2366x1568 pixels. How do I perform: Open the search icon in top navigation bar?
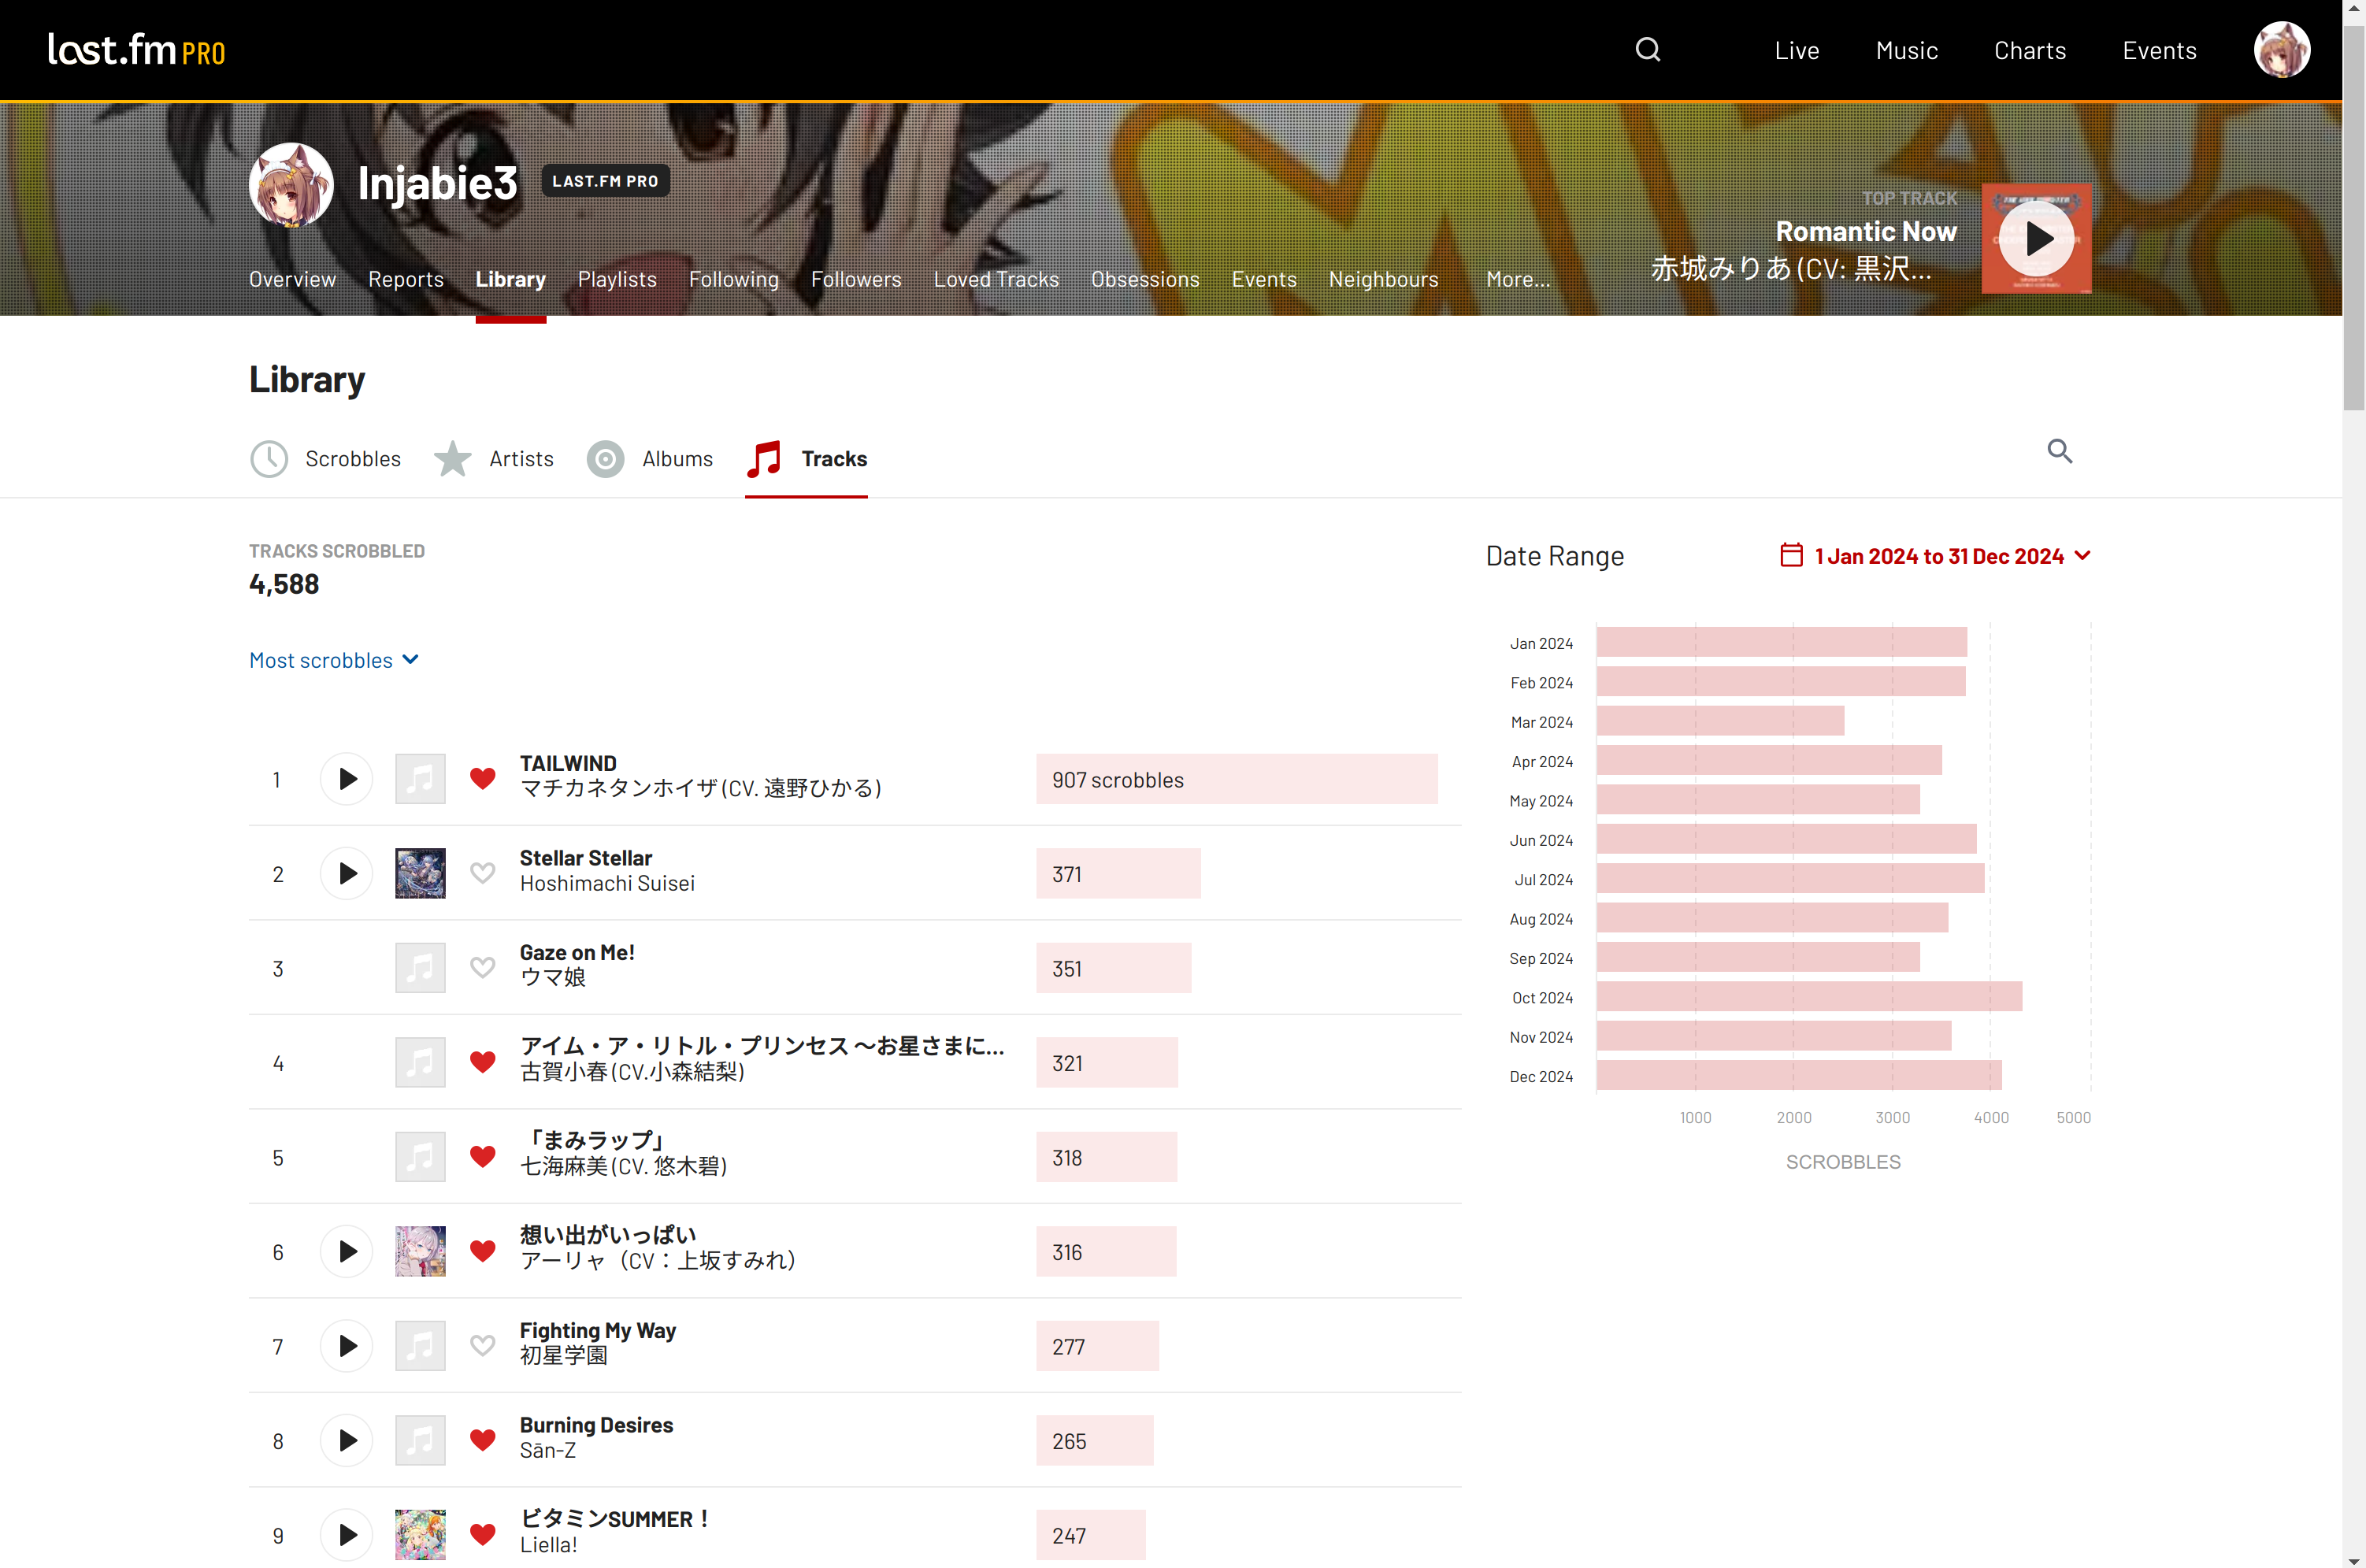(x=1647, y=50)
